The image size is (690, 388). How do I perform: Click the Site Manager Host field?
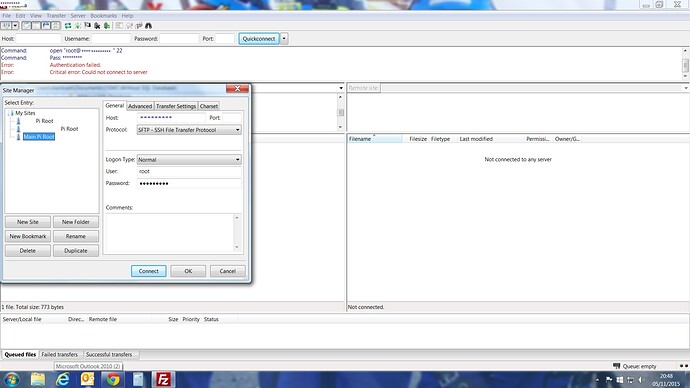coord(171,118)
